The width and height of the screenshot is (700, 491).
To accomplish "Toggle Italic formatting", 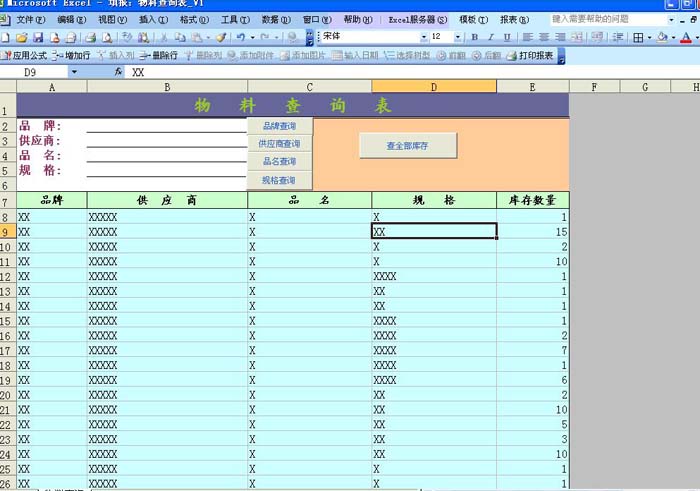I will tap(491, 38).
